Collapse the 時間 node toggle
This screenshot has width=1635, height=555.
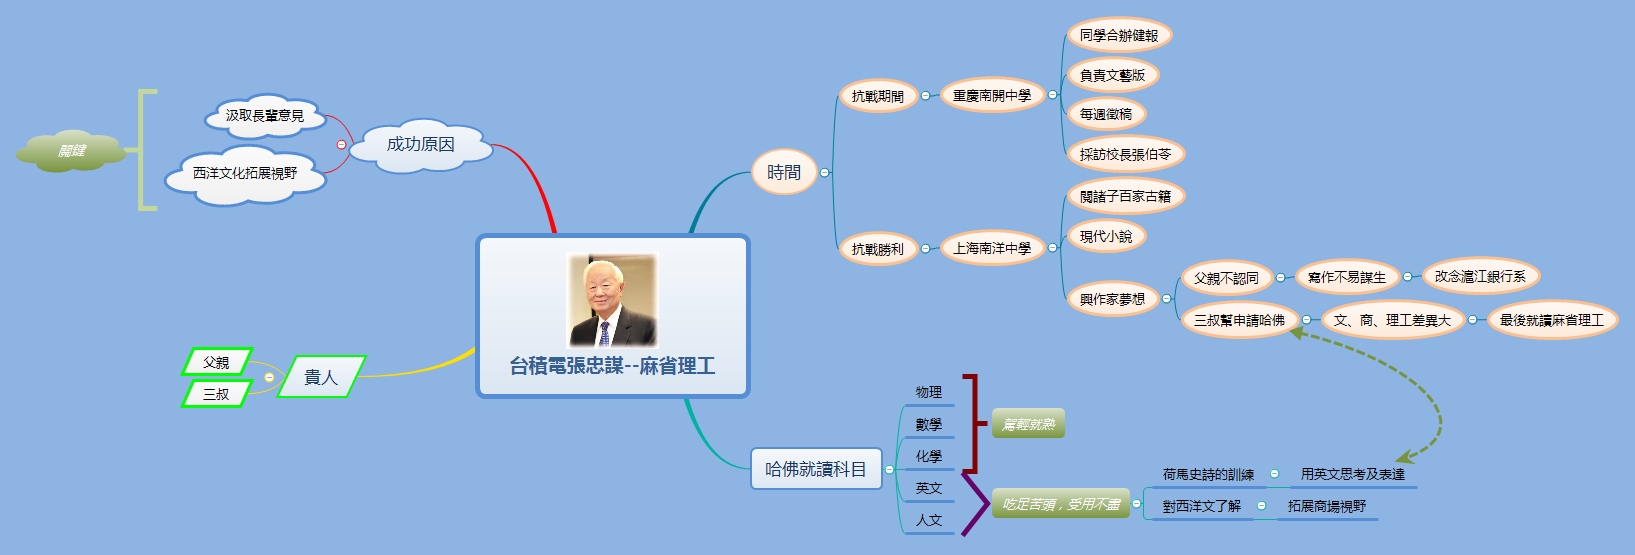pyautogui.click(x=825, y=172)
